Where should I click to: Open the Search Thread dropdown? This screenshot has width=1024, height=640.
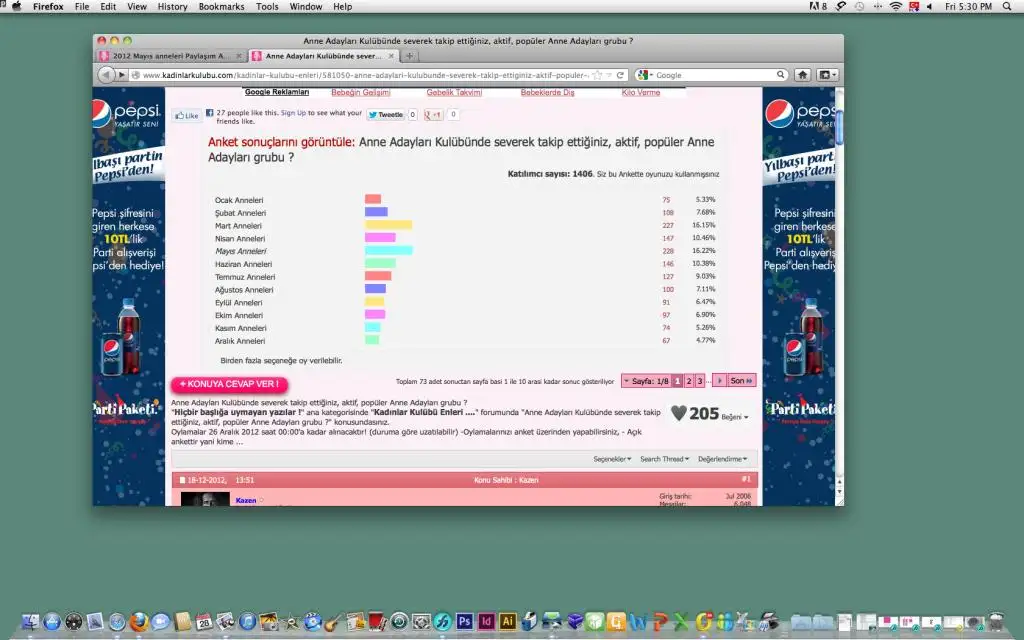[664, 459]
